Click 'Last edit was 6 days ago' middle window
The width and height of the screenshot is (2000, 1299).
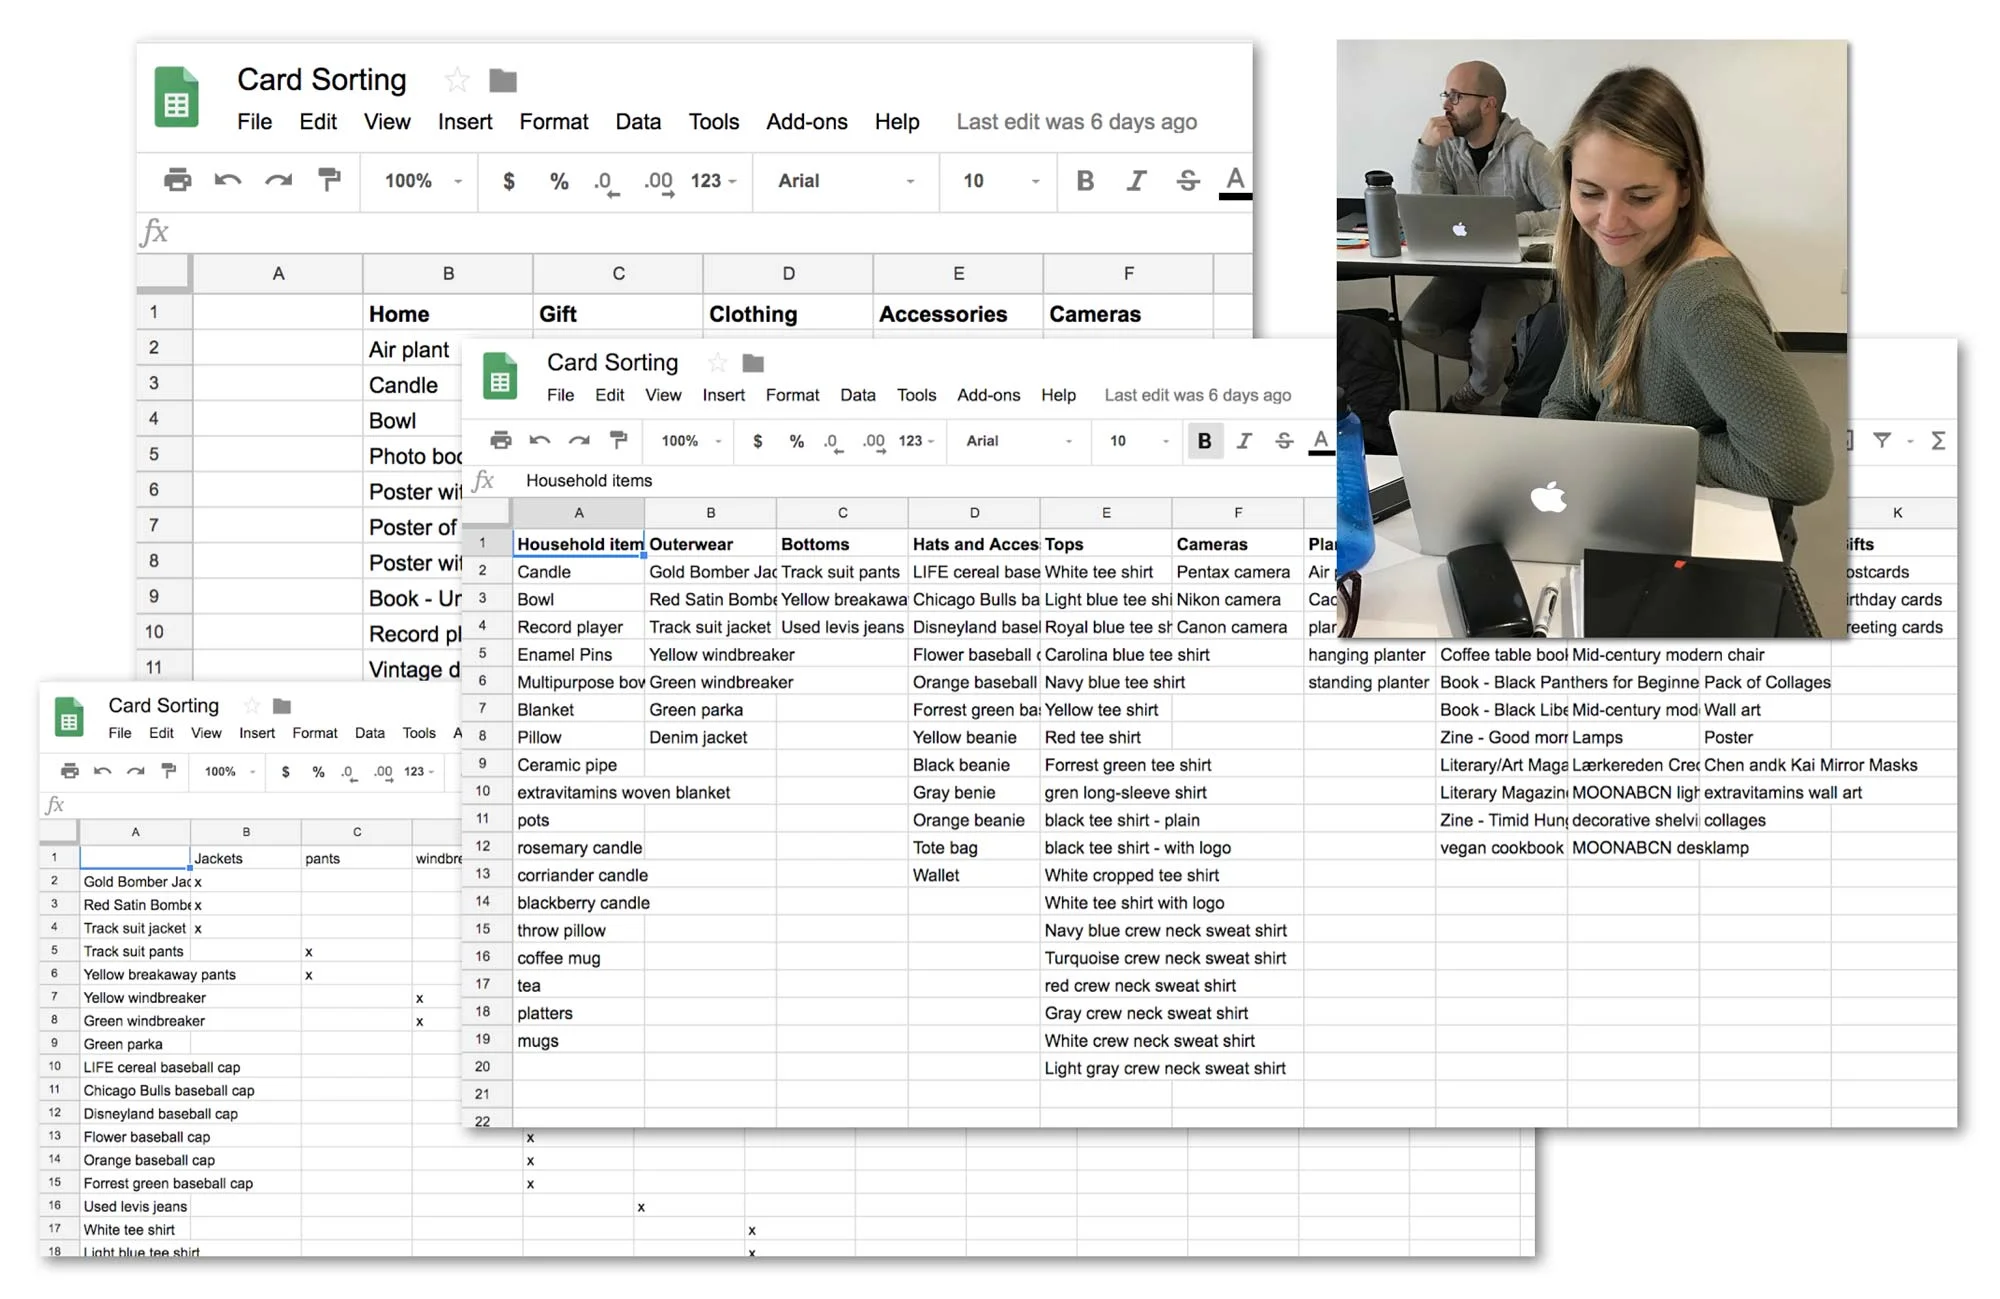point(1198,395)
